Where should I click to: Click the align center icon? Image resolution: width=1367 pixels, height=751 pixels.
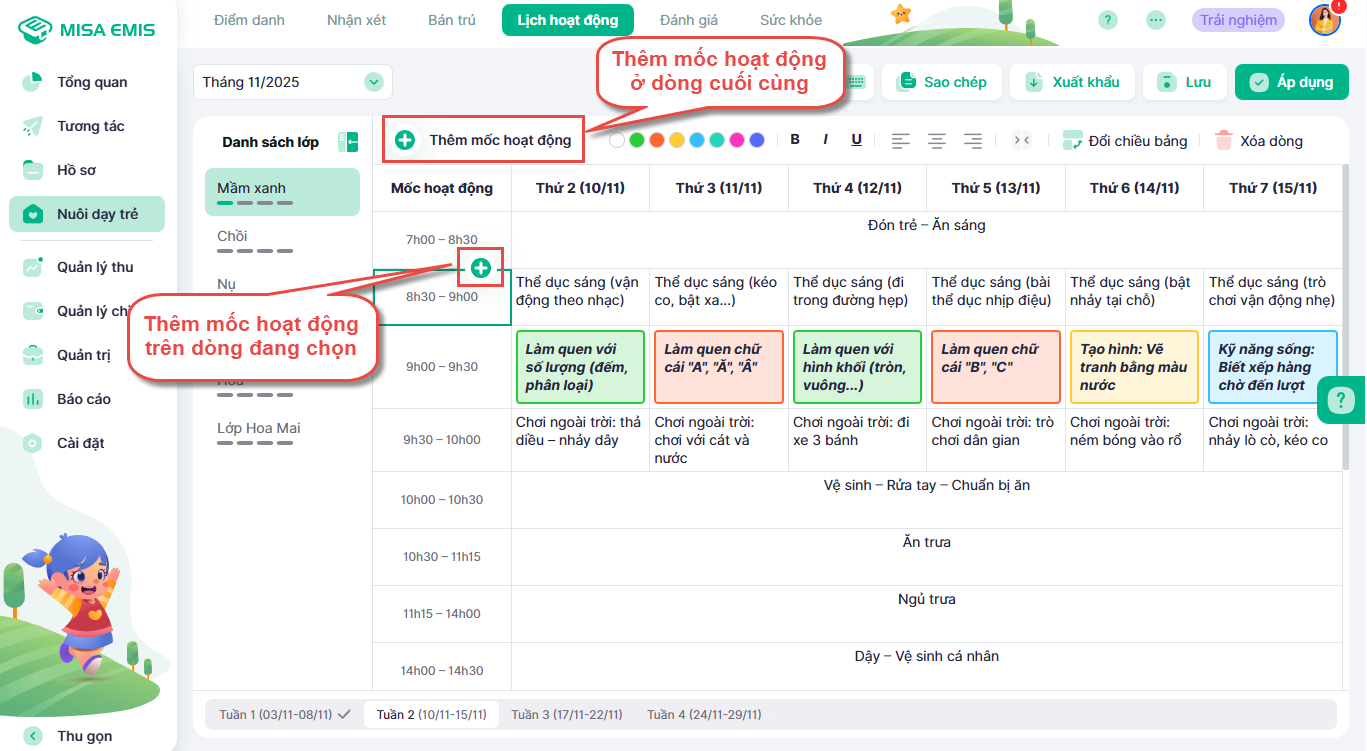[936, 141]
